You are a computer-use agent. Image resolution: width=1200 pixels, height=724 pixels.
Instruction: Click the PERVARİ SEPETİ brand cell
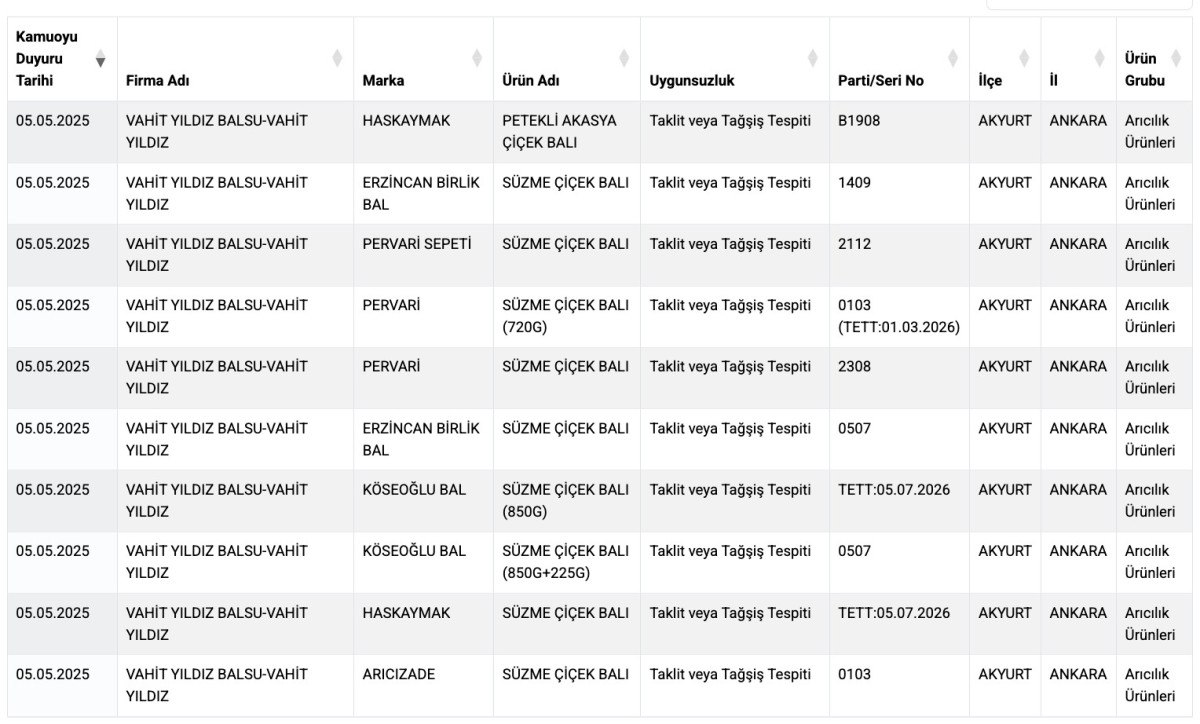[417, 244]
